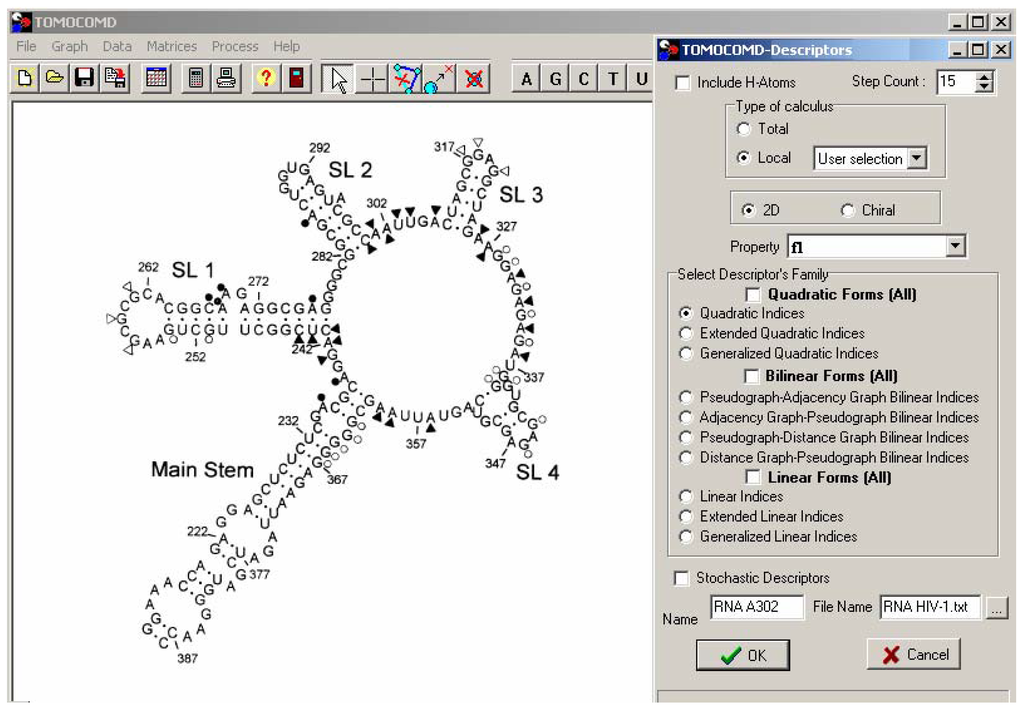Viewport: 1024px width, 709px height.
Task: Choose the Chiral radio option
Action: pyautogui.click(x=848, y=210)
